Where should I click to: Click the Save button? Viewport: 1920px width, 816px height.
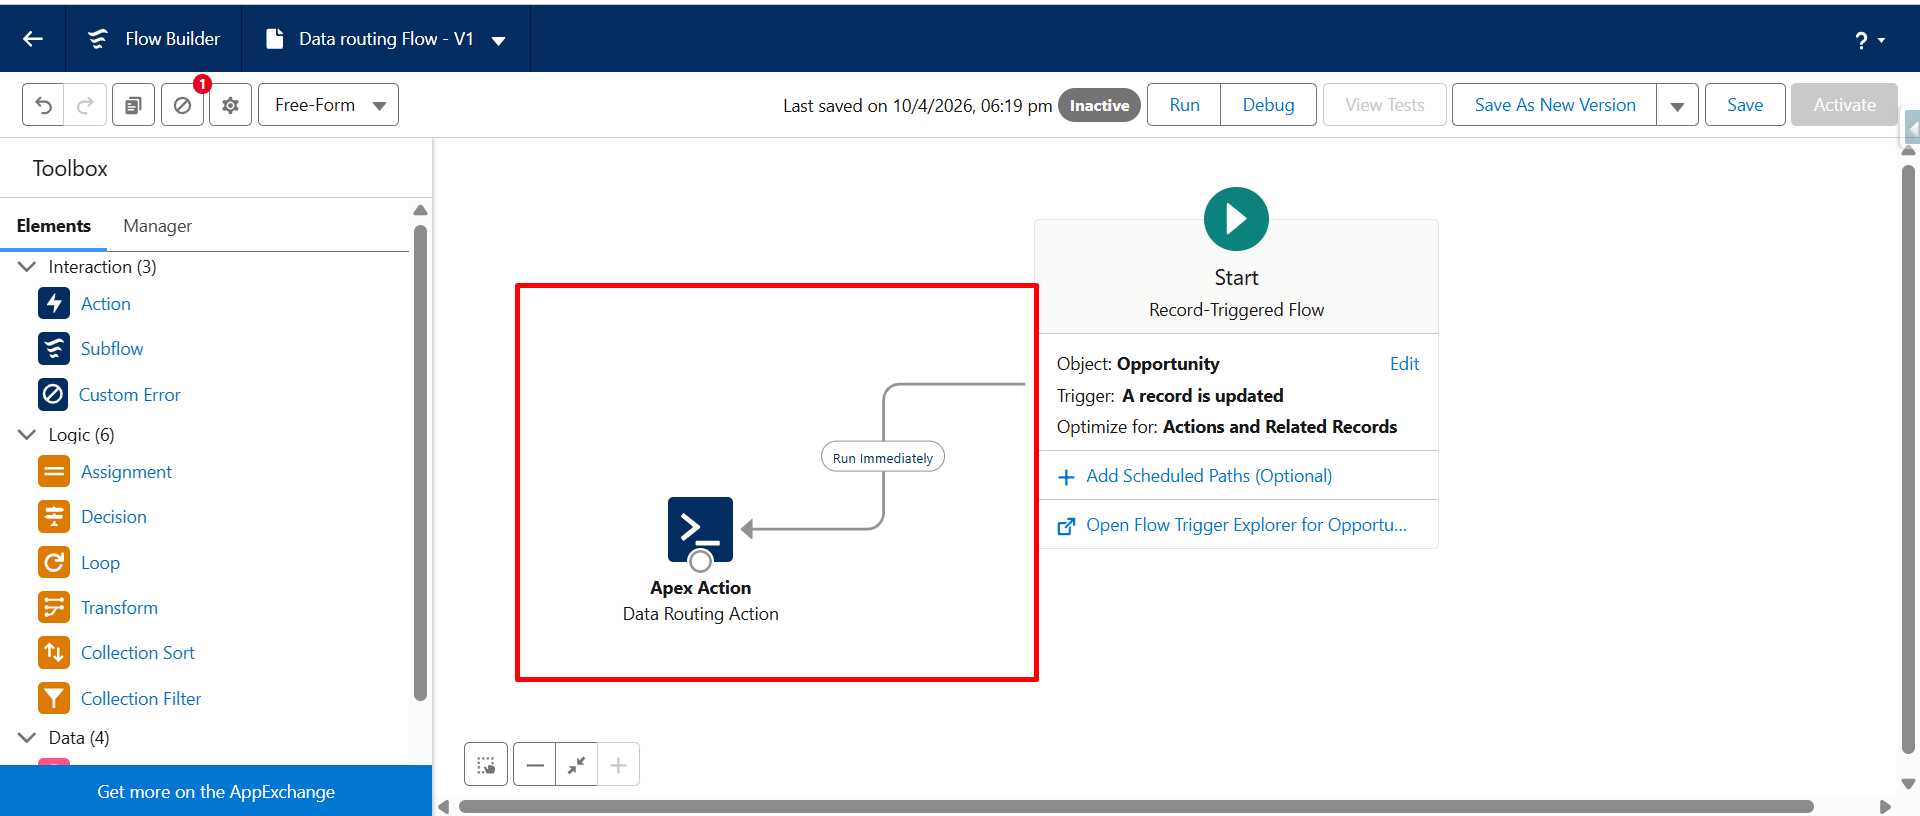[x=1745, y=105]
